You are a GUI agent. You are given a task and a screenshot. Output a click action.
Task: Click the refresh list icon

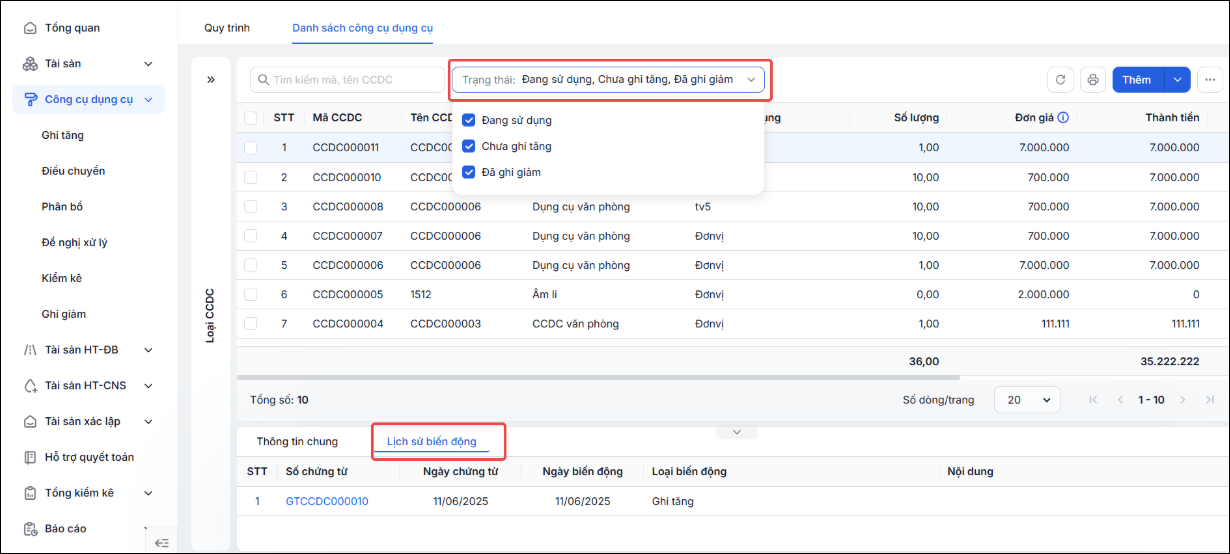(1061, 80)
